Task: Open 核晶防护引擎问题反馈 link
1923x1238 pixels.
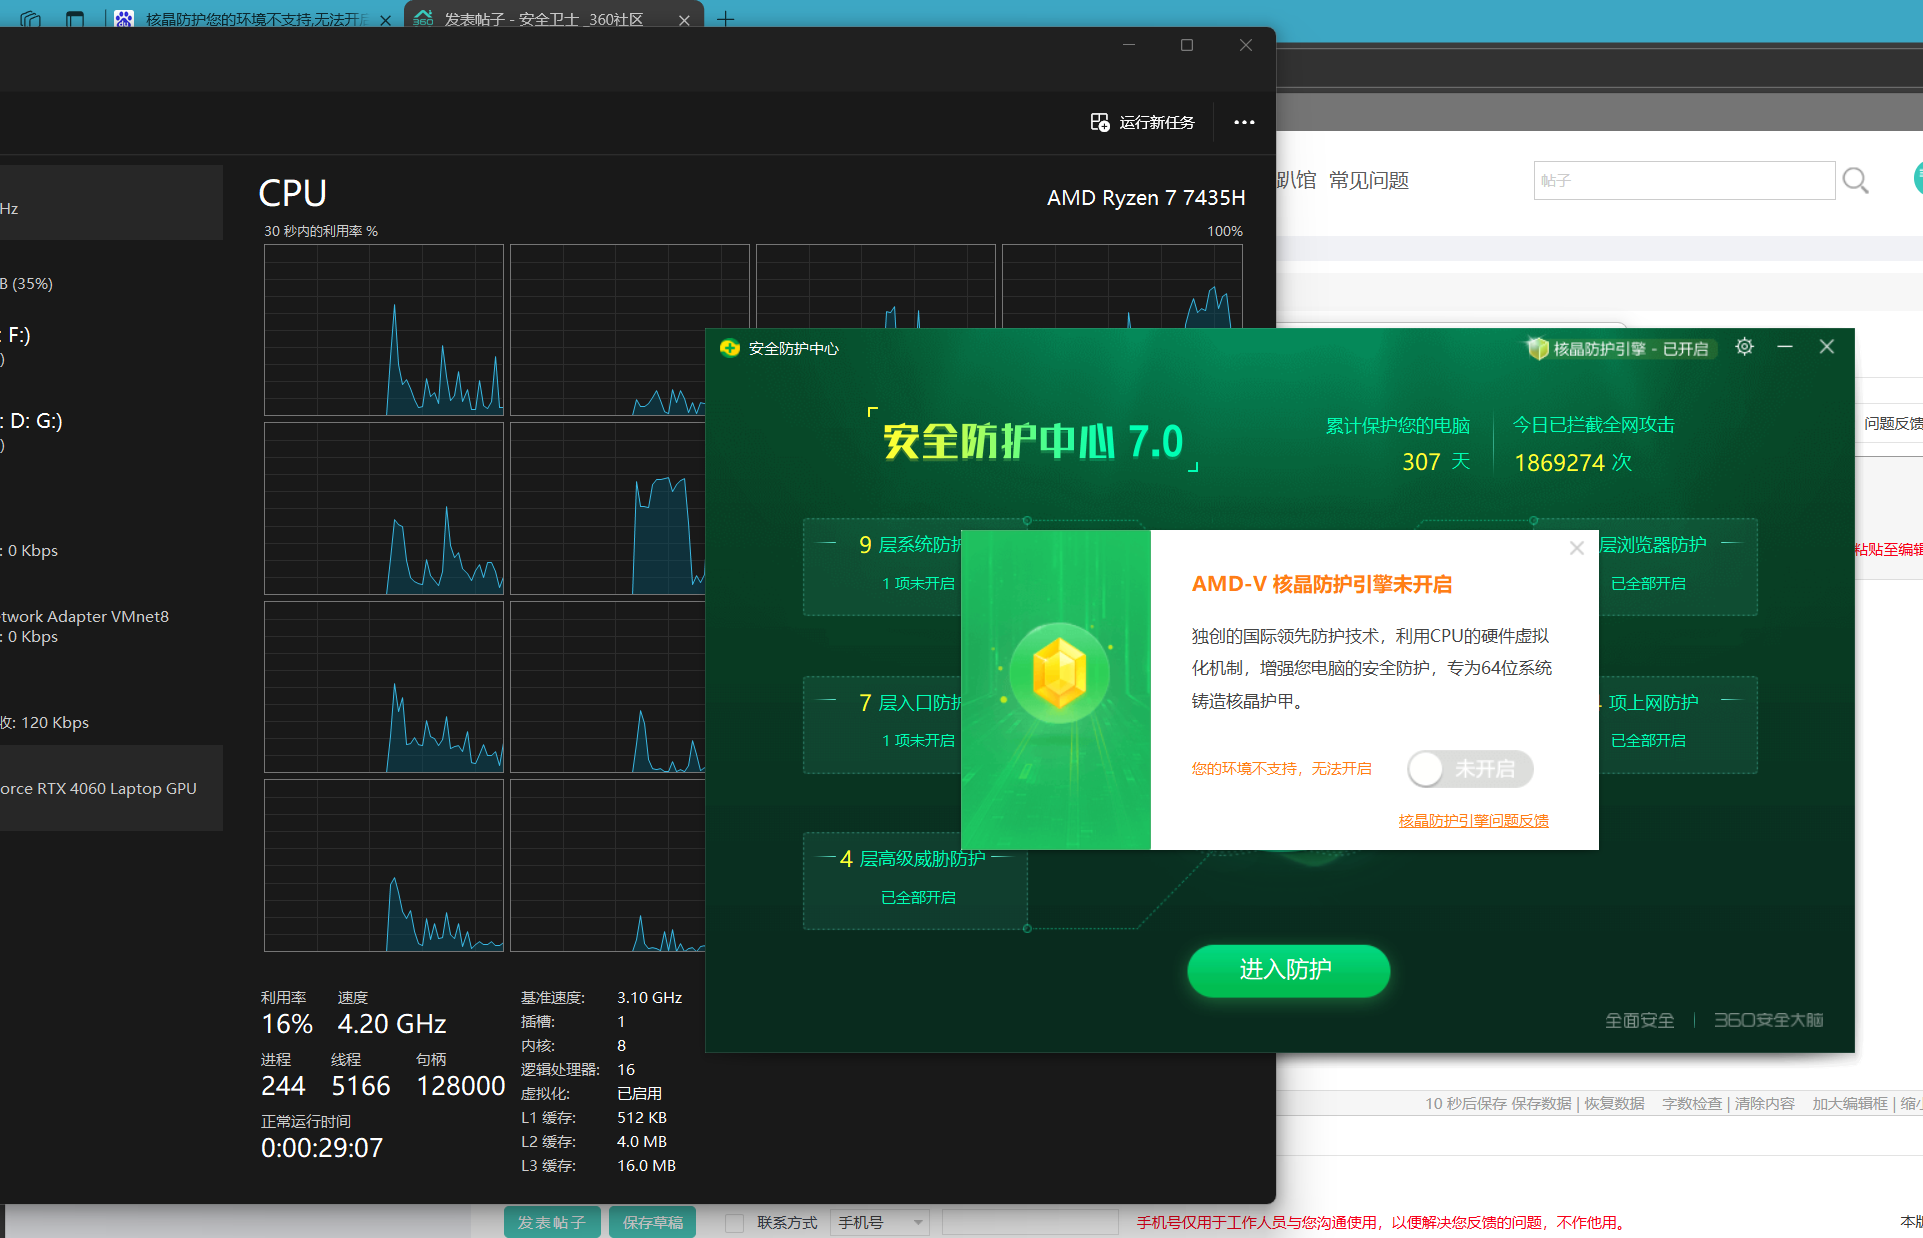Action: 1473,820
